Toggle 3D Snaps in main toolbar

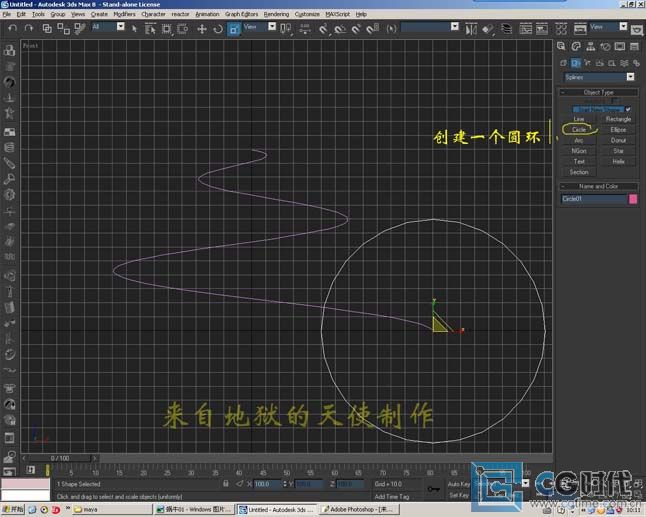coord(324,29)
